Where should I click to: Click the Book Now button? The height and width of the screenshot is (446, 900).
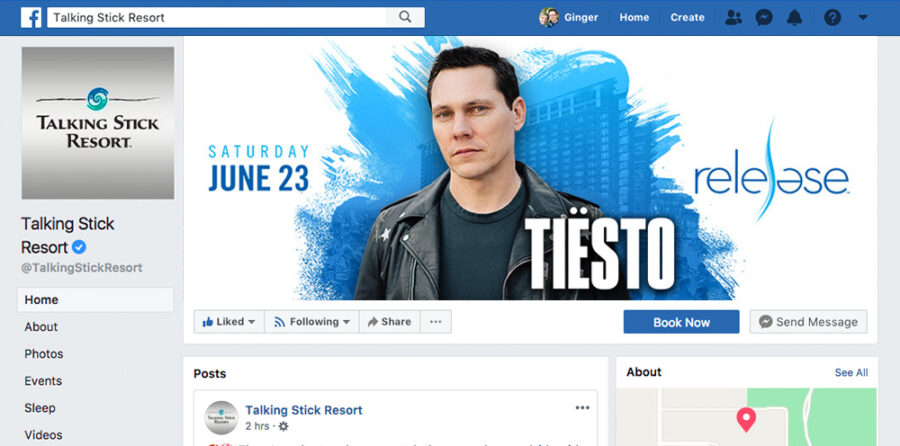tap(681, 322)
